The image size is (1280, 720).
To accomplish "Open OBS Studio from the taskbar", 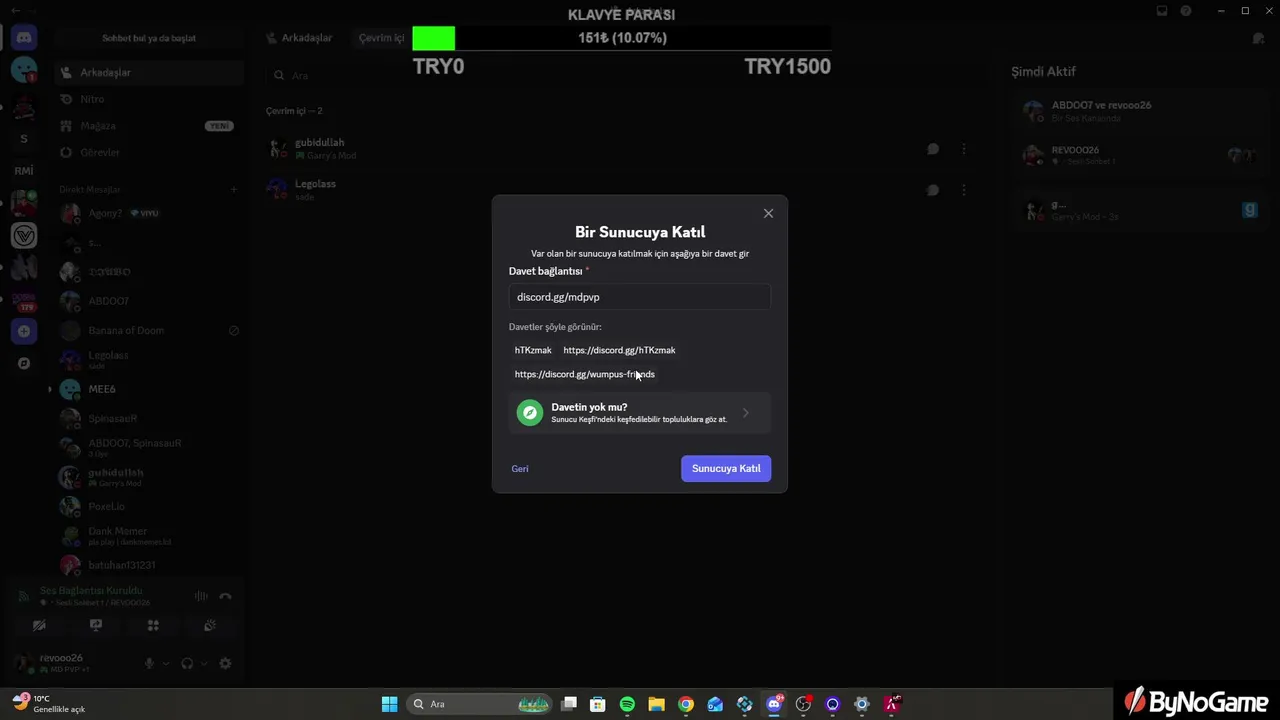I will click(803, 704).
